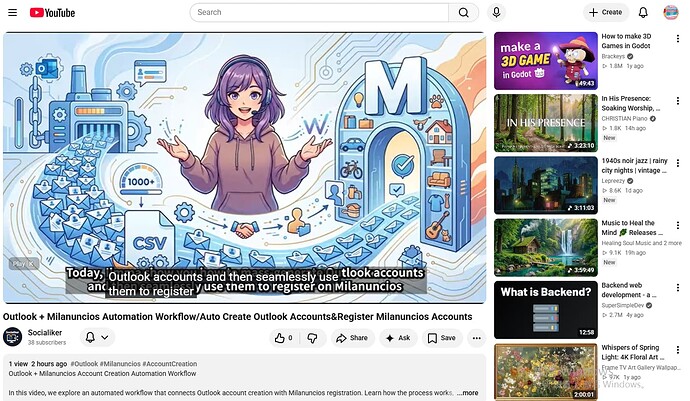Click the Search input field
The height and width of the screenshot is (401, 690).
[319, 12]
